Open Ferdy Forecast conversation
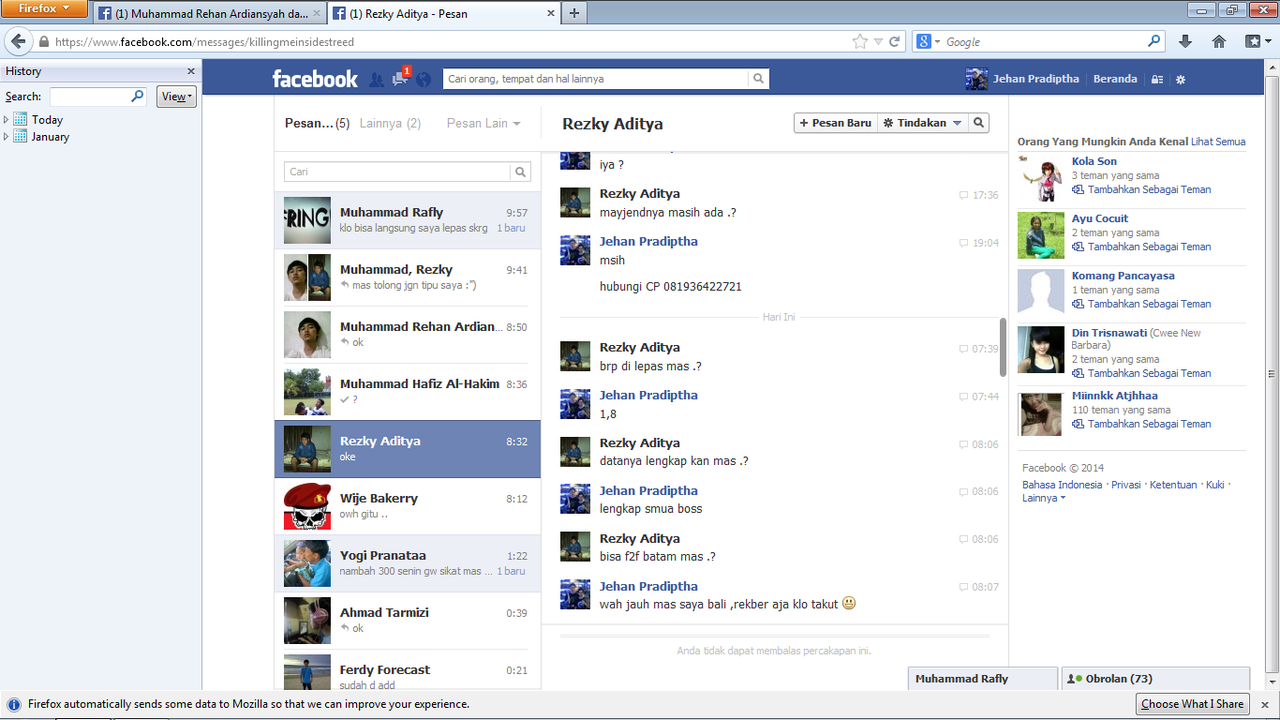The image size is (1280, 720). click(407, 670)
